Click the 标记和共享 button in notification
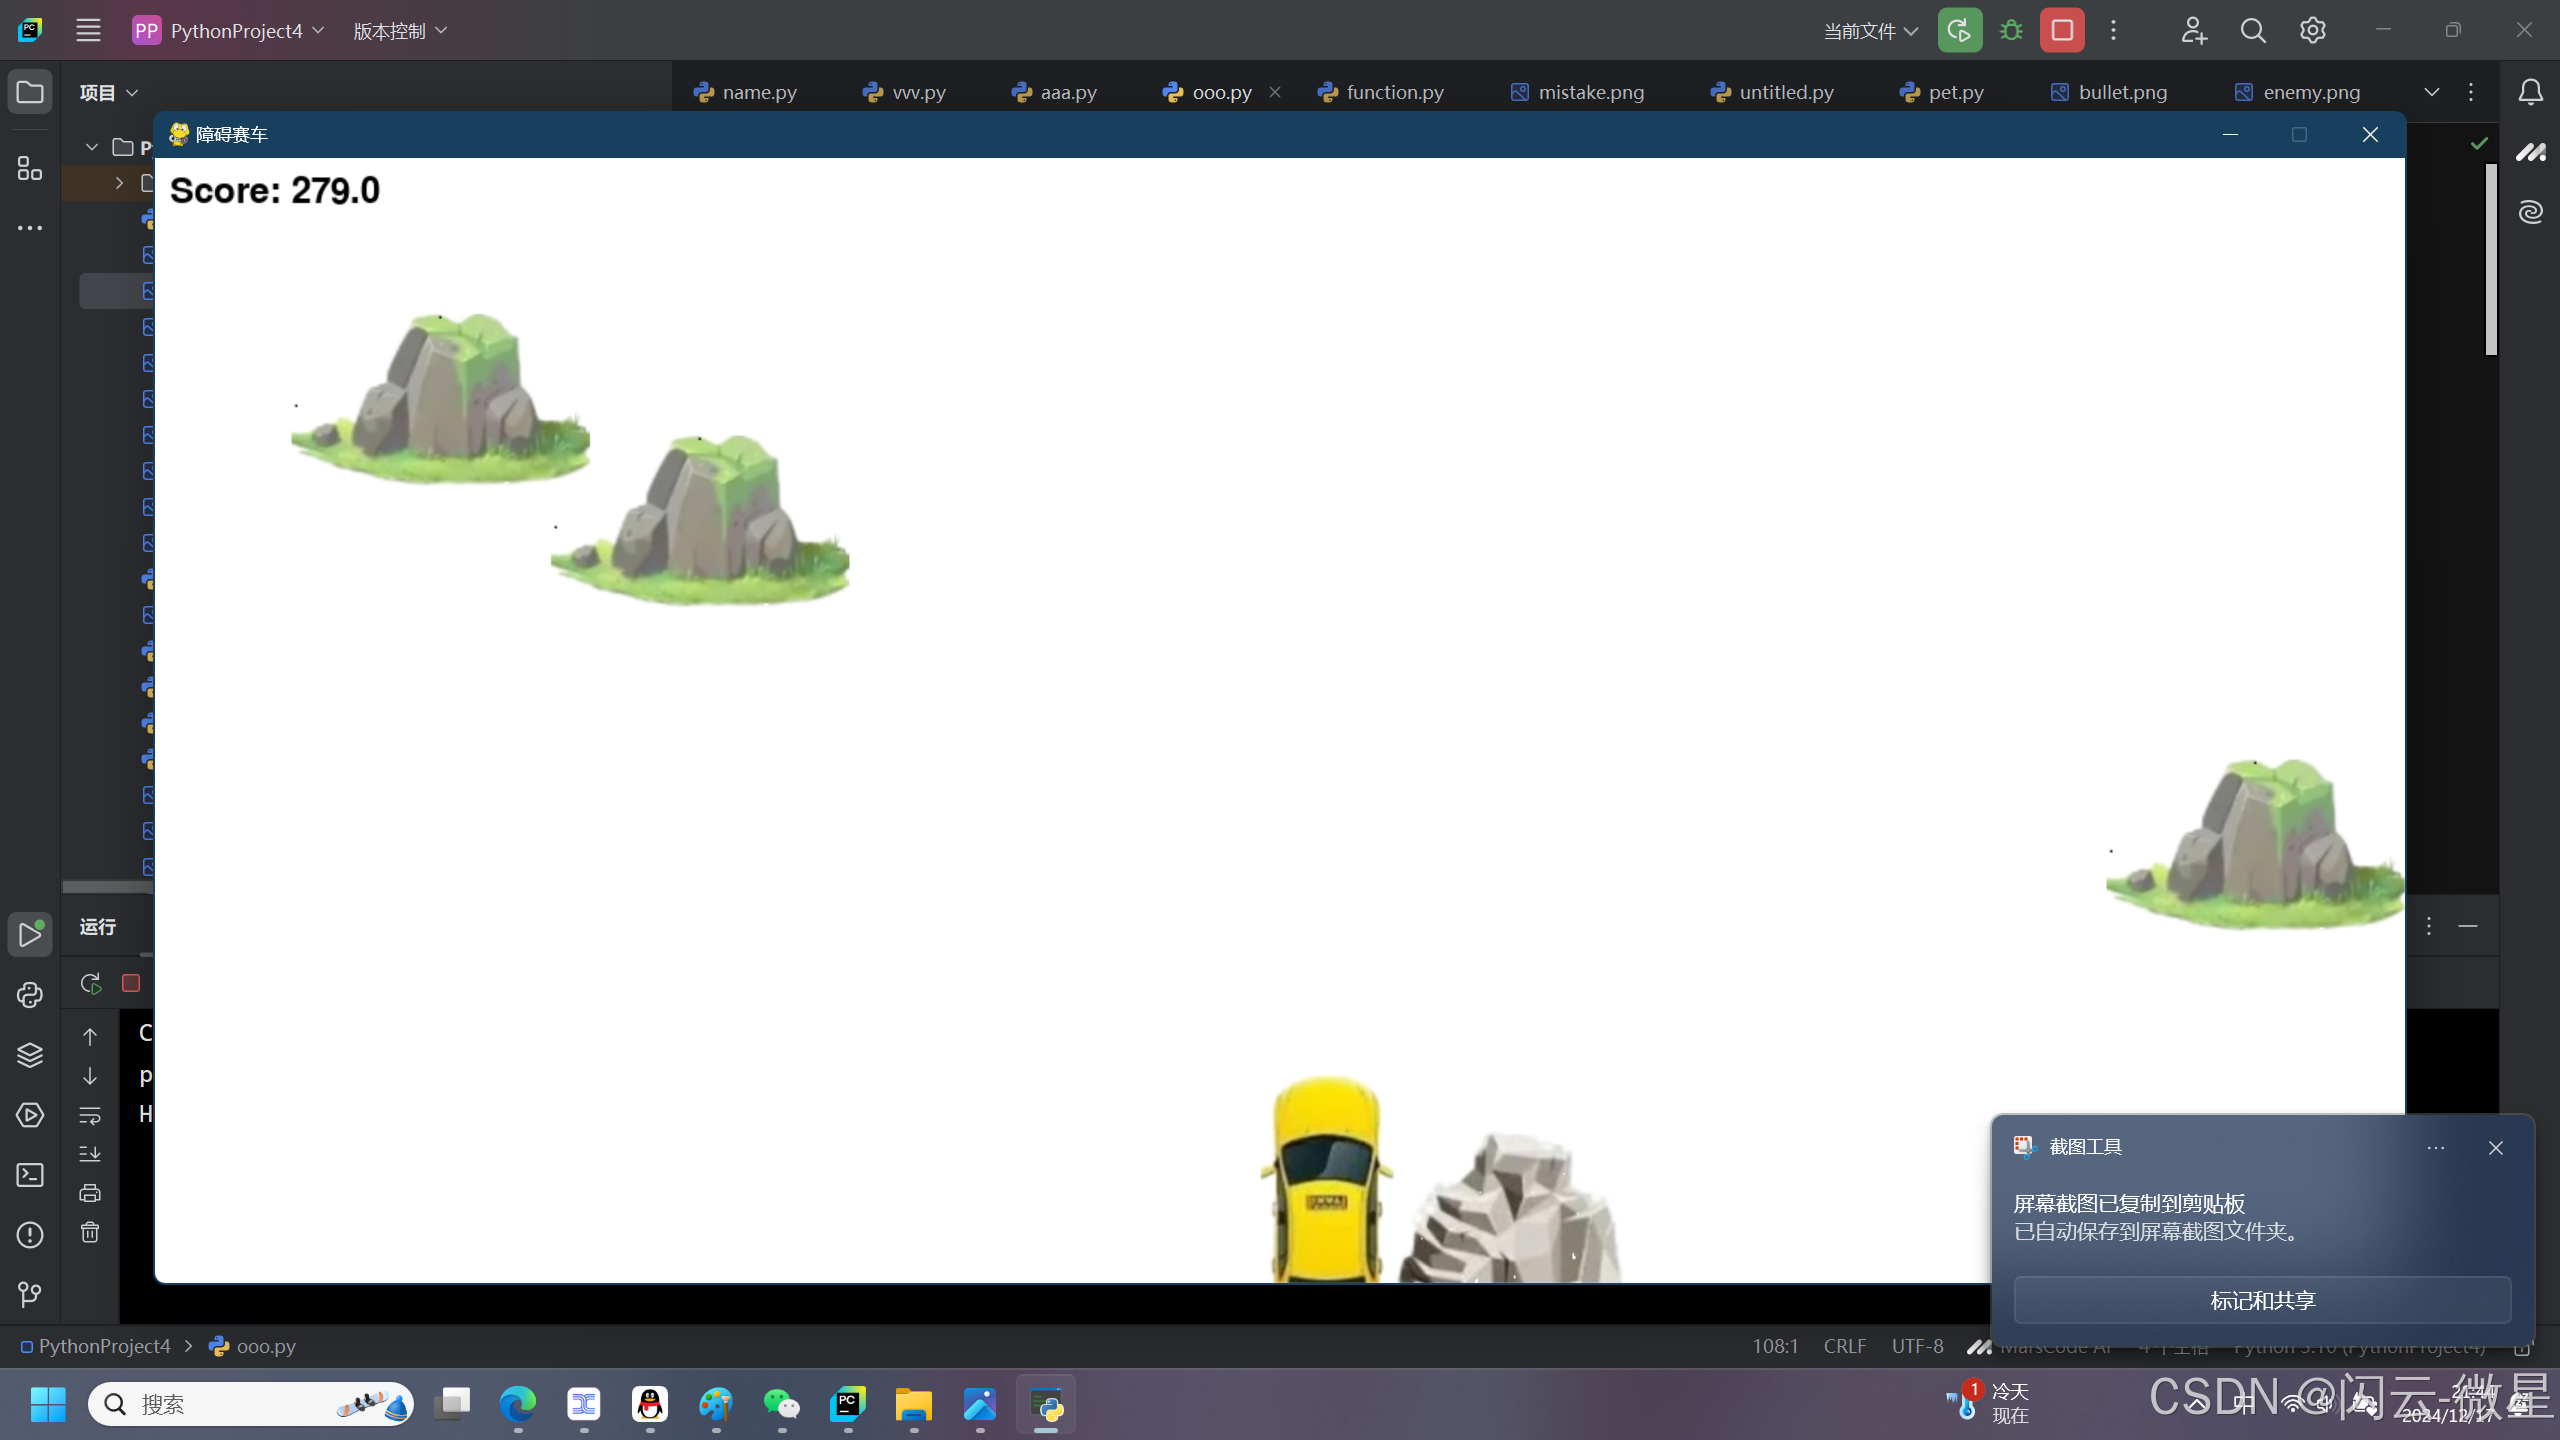Viewport: 2560px width, 1440px height. 2262,1300
